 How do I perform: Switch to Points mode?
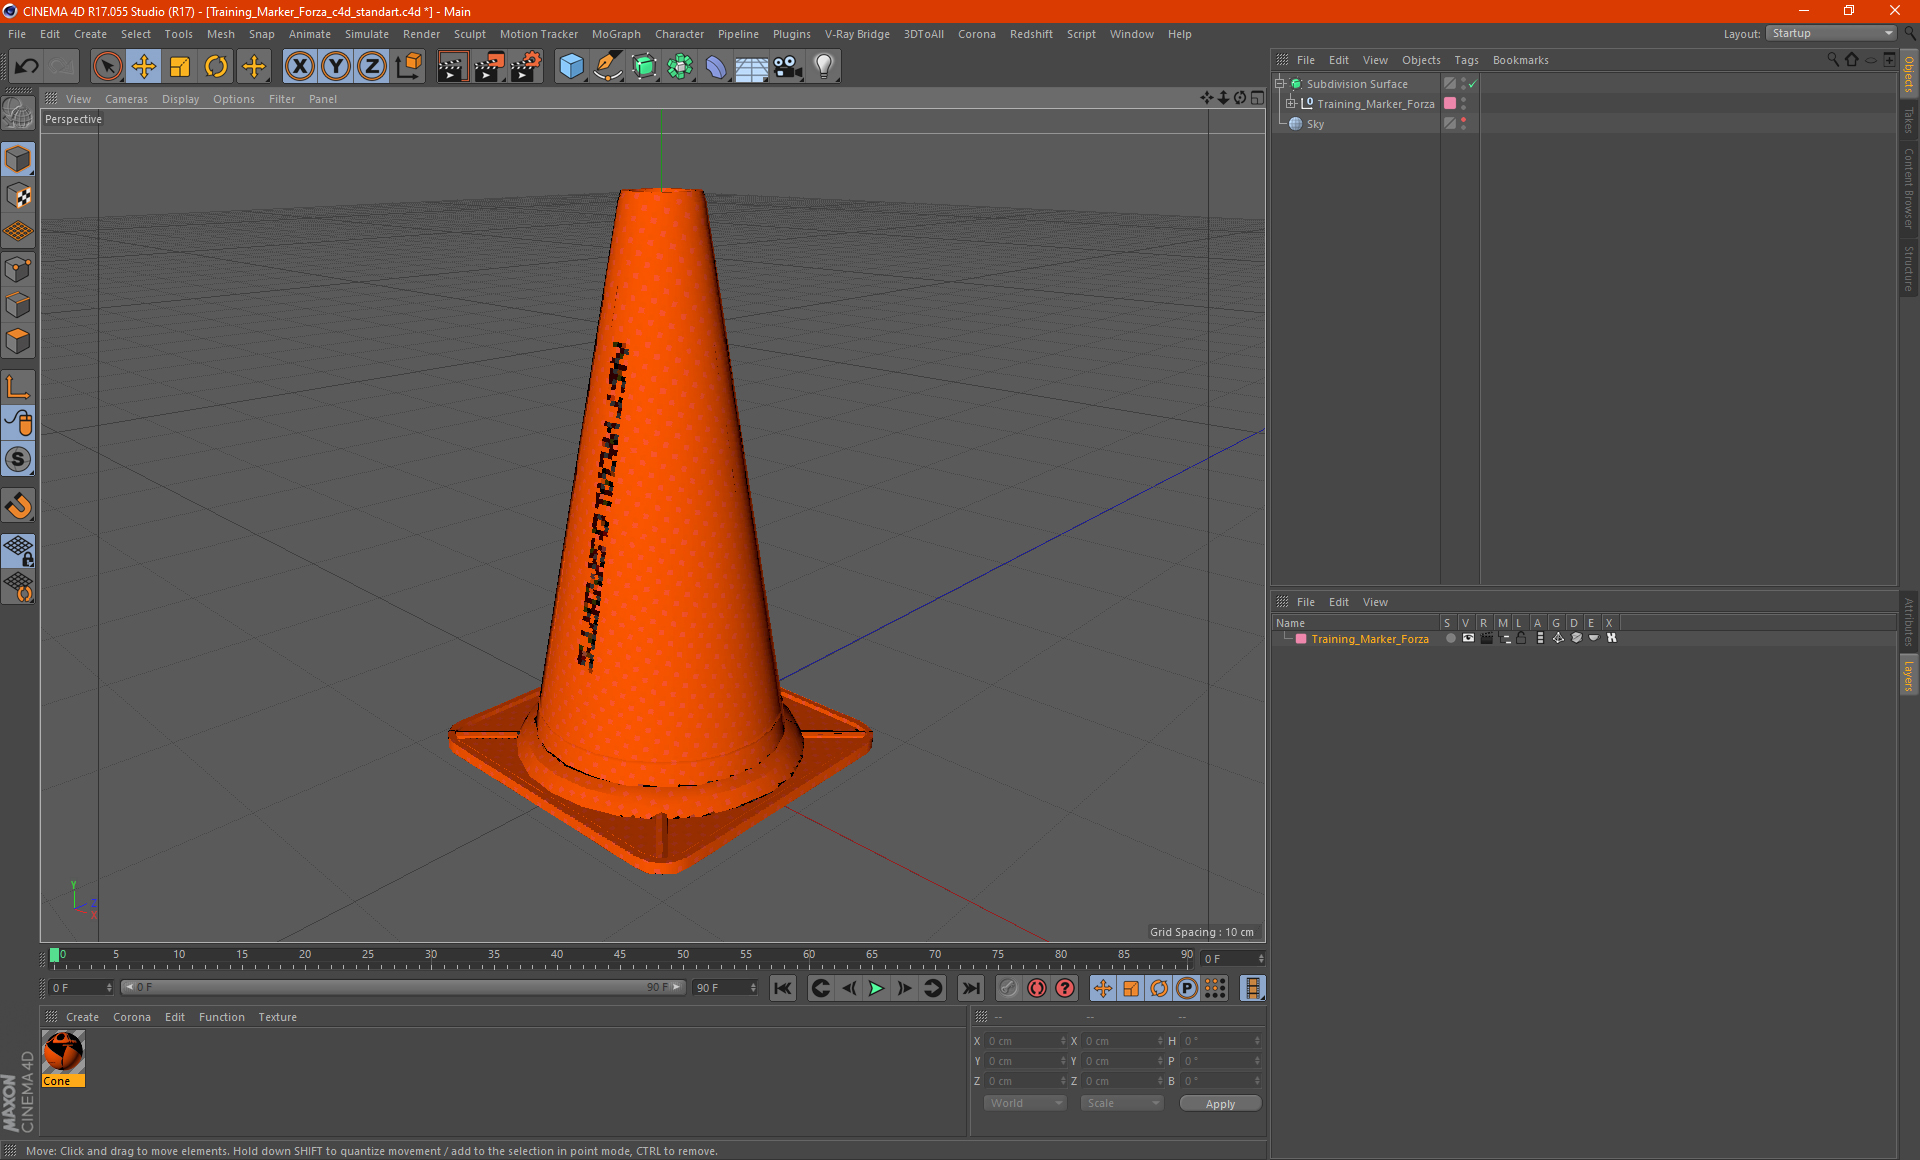18,269
